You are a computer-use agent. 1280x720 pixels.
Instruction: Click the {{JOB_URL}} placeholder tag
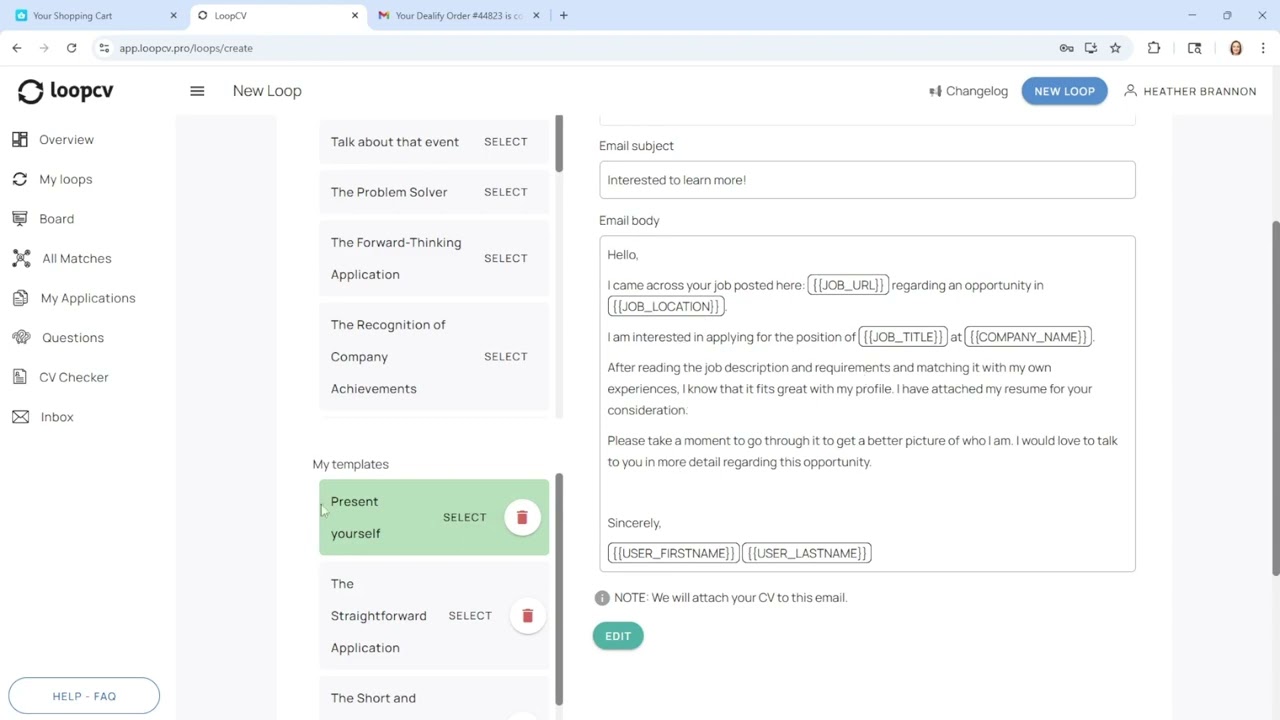tap(847, 285)
